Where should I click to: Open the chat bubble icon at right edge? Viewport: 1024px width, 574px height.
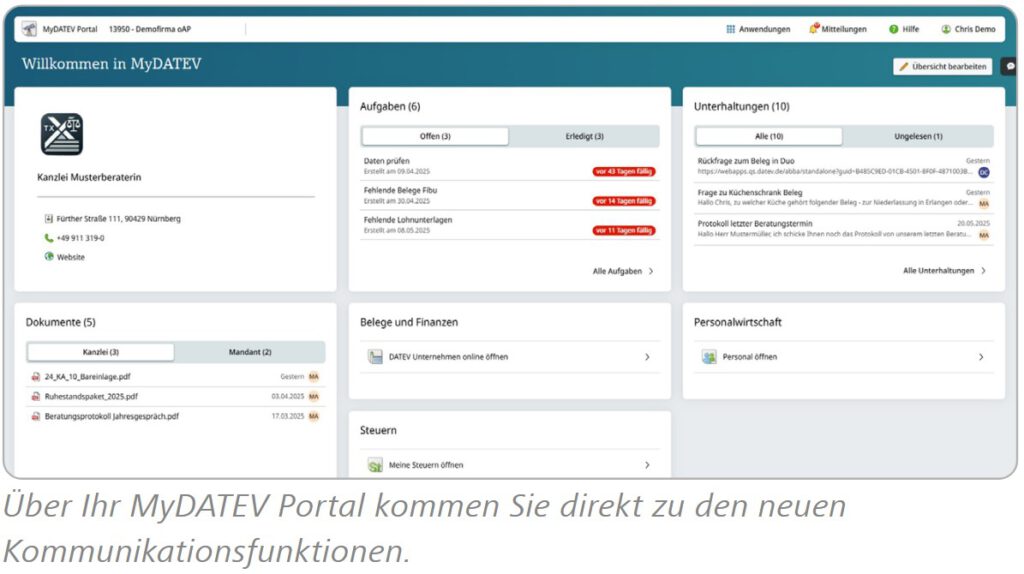click(x=1010, y=67)
